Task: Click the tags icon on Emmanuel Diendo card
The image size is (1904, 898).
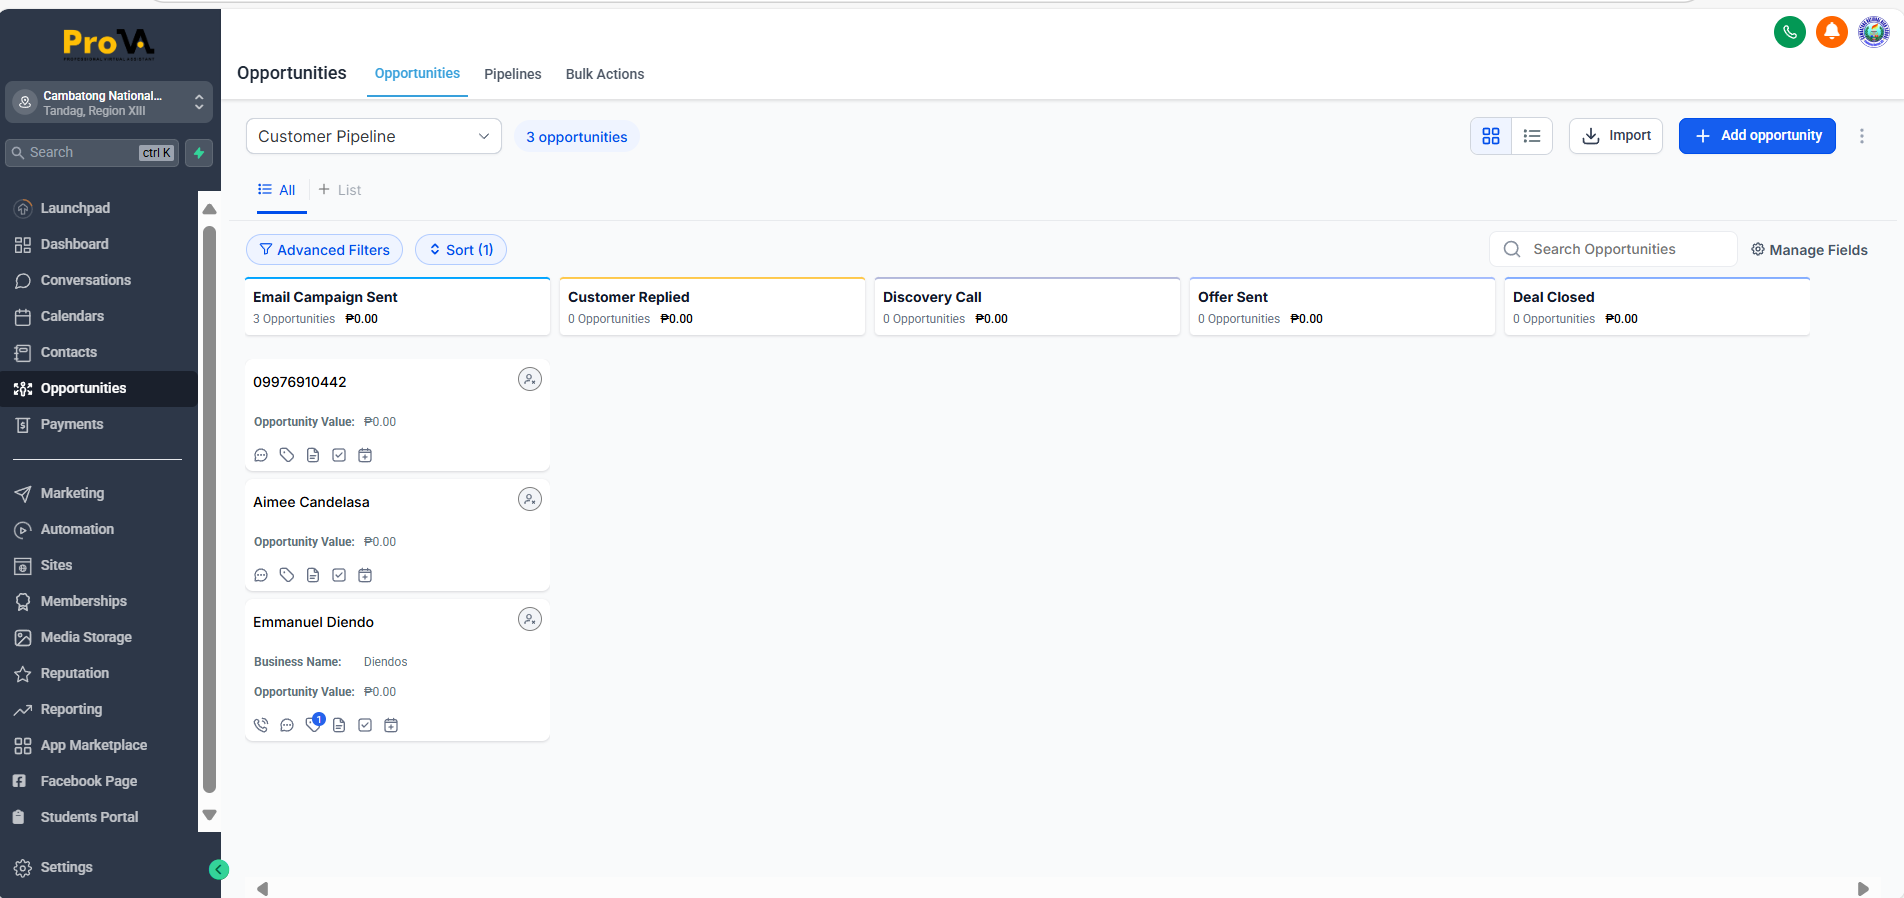Action: 313,725
